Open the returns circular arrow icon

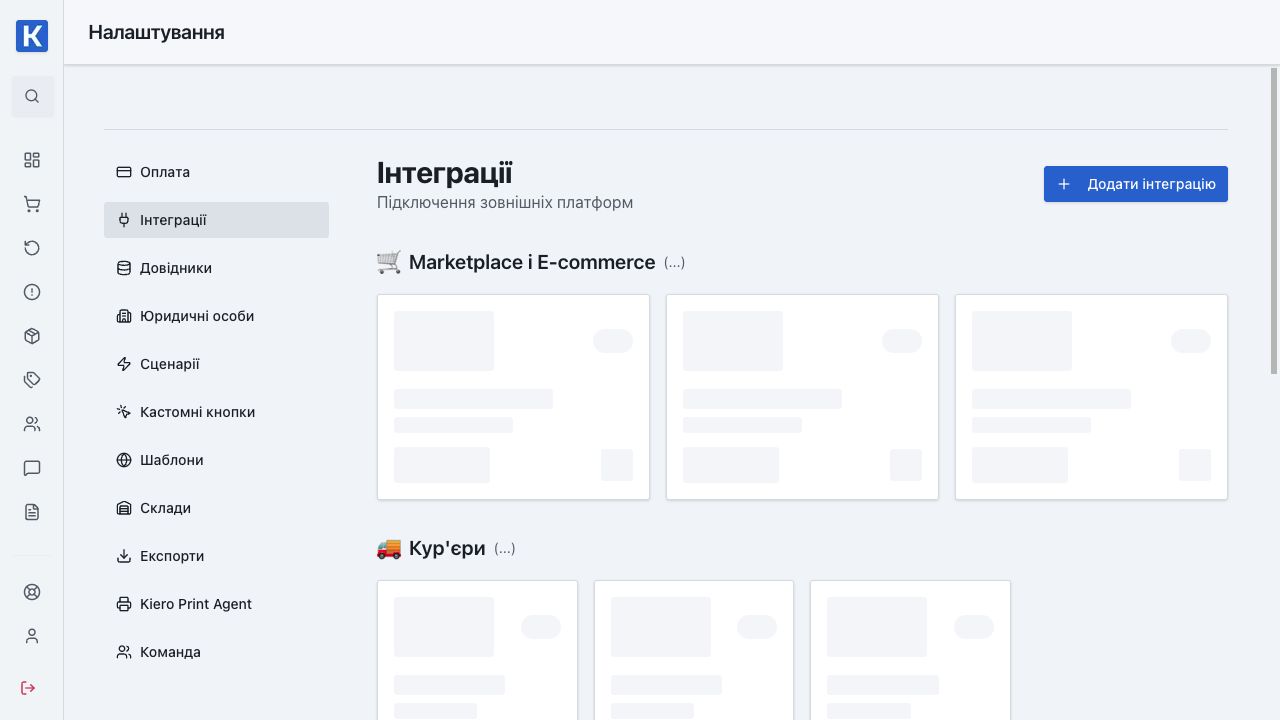(32, 248)
